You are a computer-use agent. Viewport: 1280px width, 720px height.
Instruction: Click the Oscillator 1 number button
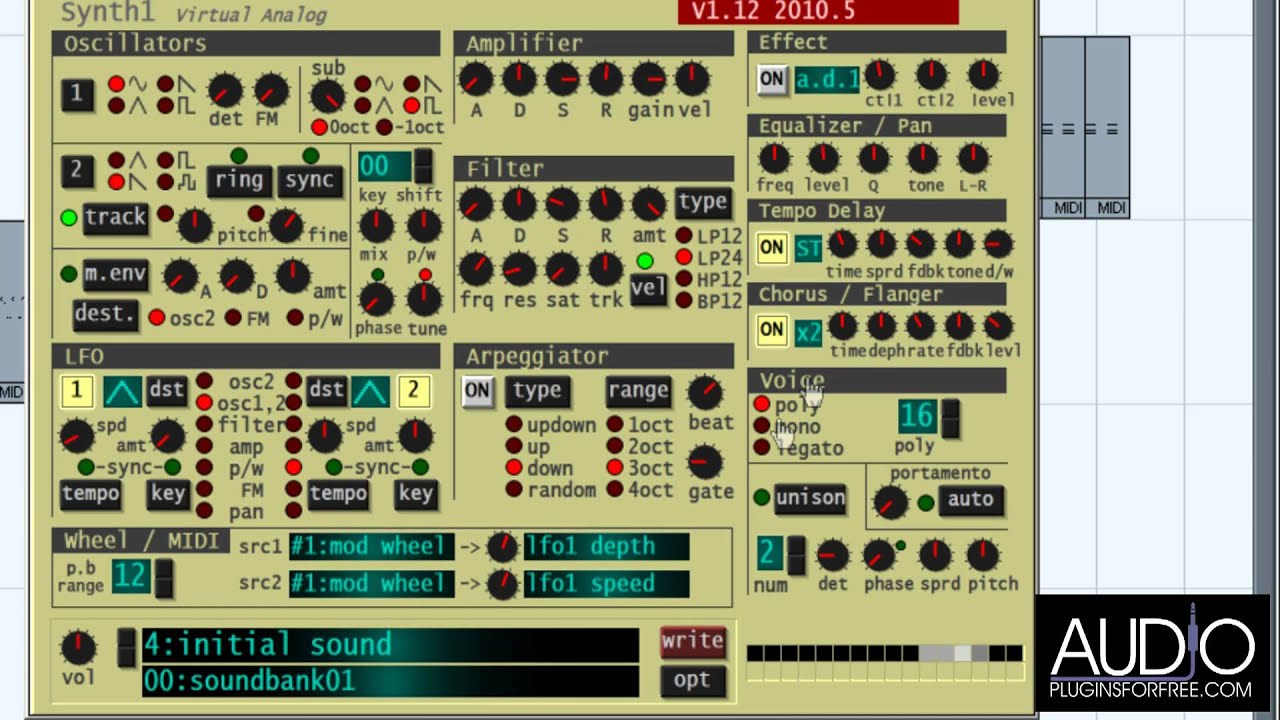77,94
